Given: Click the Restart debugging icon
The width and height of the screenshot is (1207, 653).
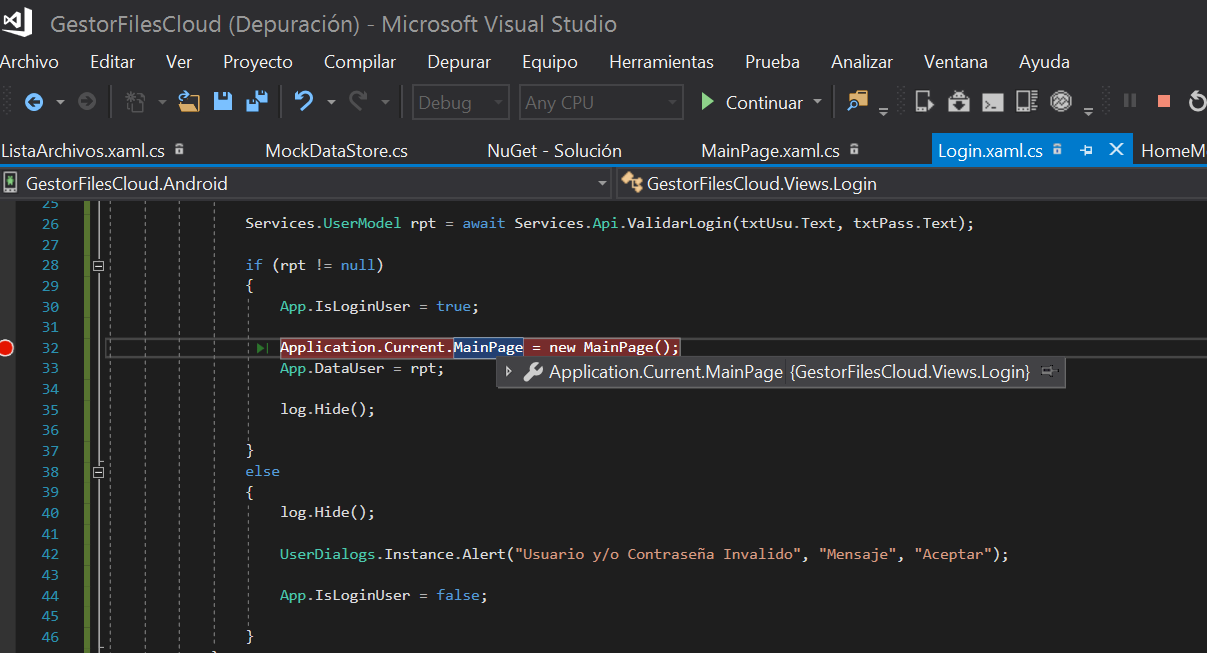Looking at the screenshot, I should tap(1197, 101).
